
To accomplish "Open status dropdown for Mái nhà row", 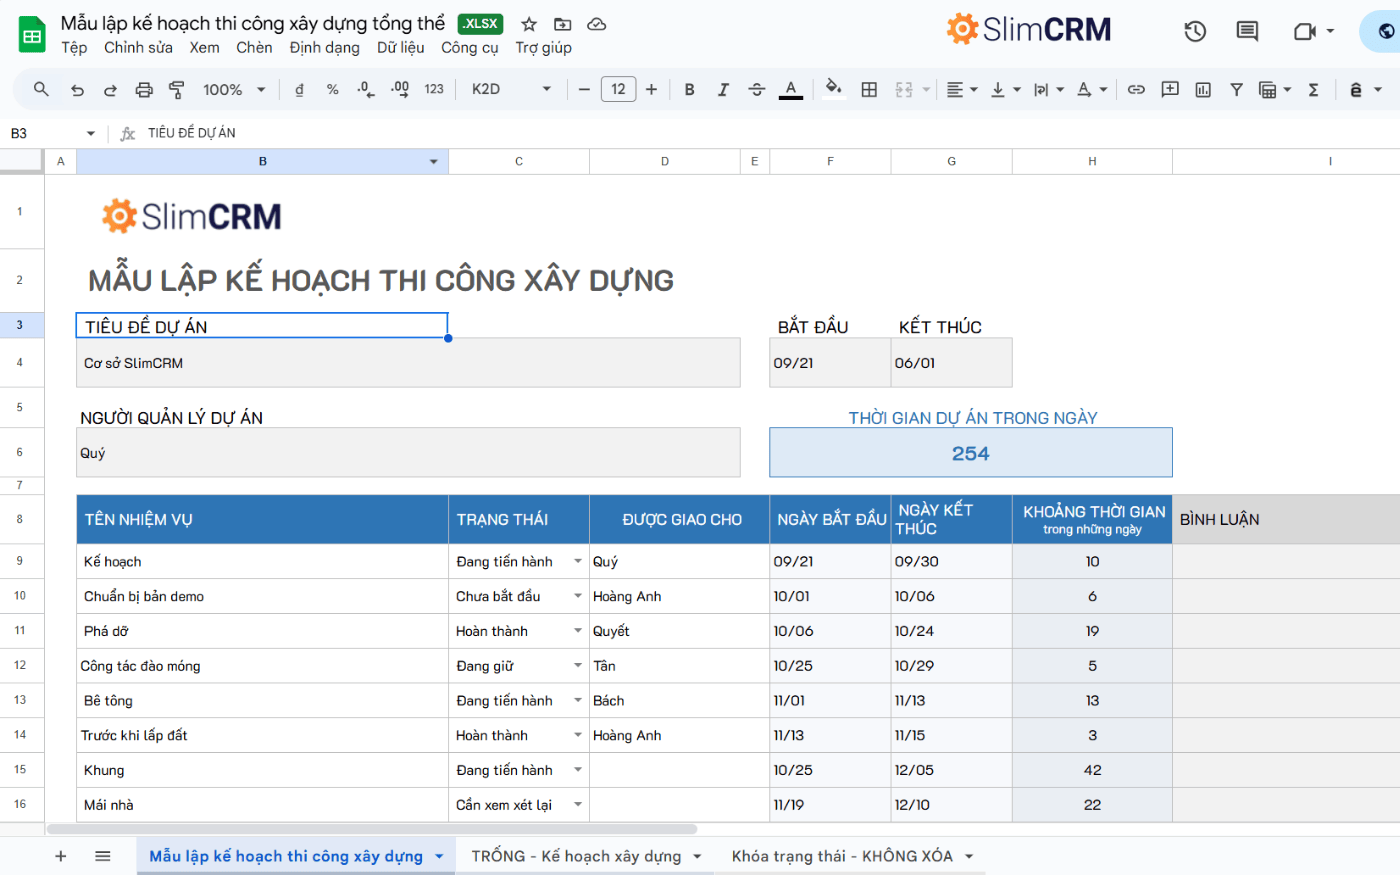I will point(578,805).
